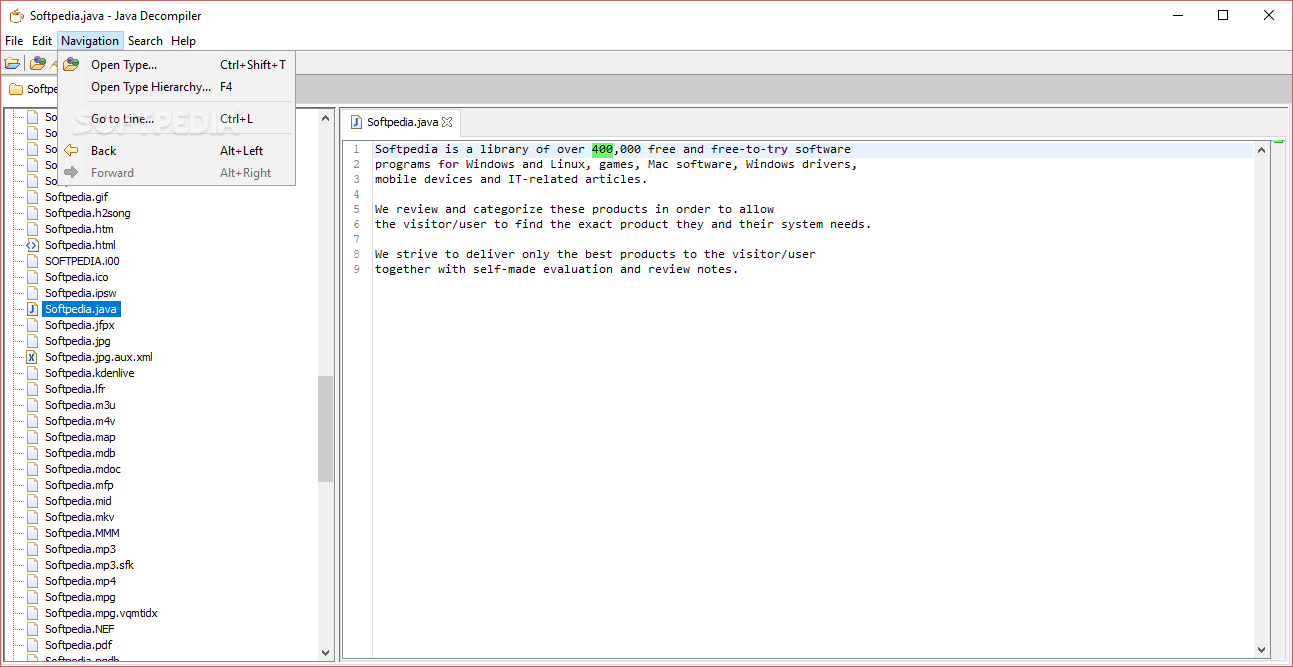Choose Open Type Hierarchy... menu entry
1293x667 pixels.
176,87
